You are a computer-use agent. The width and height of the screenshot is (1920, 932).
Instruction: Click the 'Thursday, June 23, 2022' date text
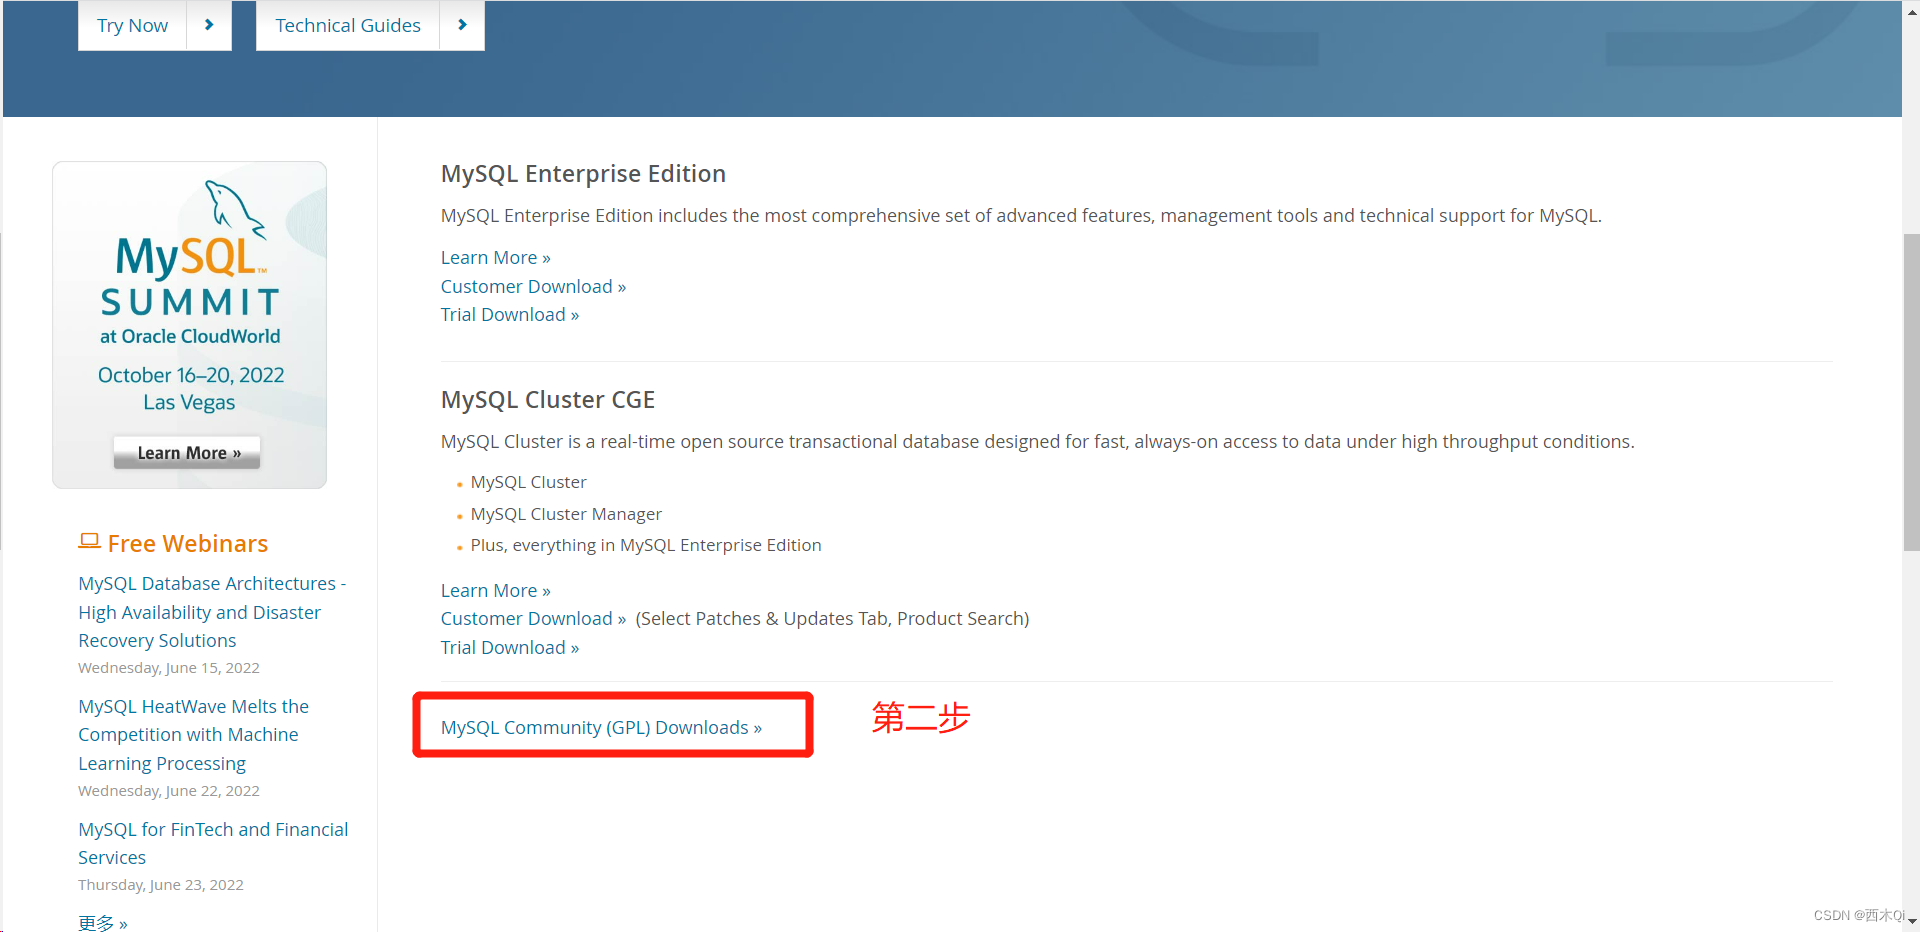click(x=161, y=885)
